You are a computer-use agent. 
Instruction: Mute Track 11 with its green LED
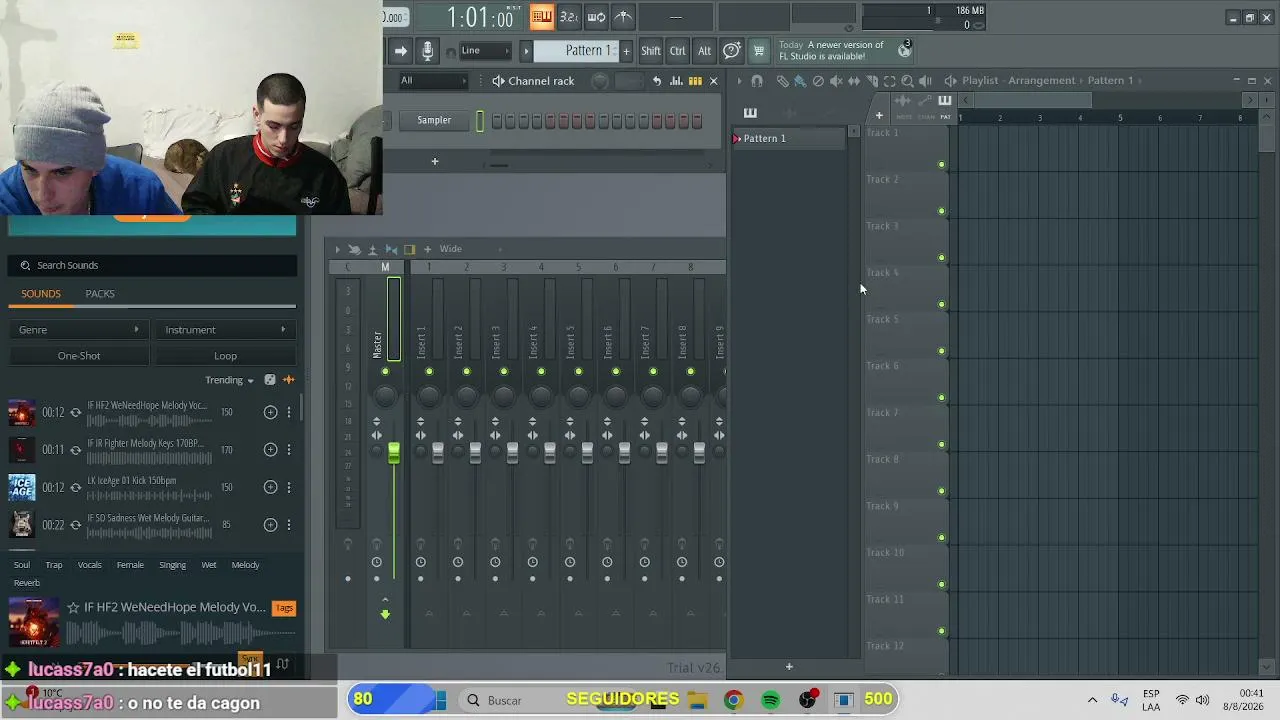(x=941, y=631)
